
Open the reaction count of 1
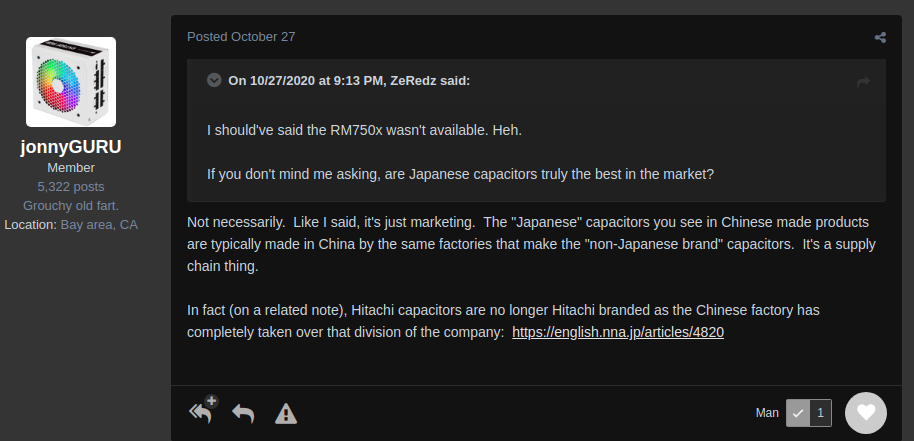(820, 413)
